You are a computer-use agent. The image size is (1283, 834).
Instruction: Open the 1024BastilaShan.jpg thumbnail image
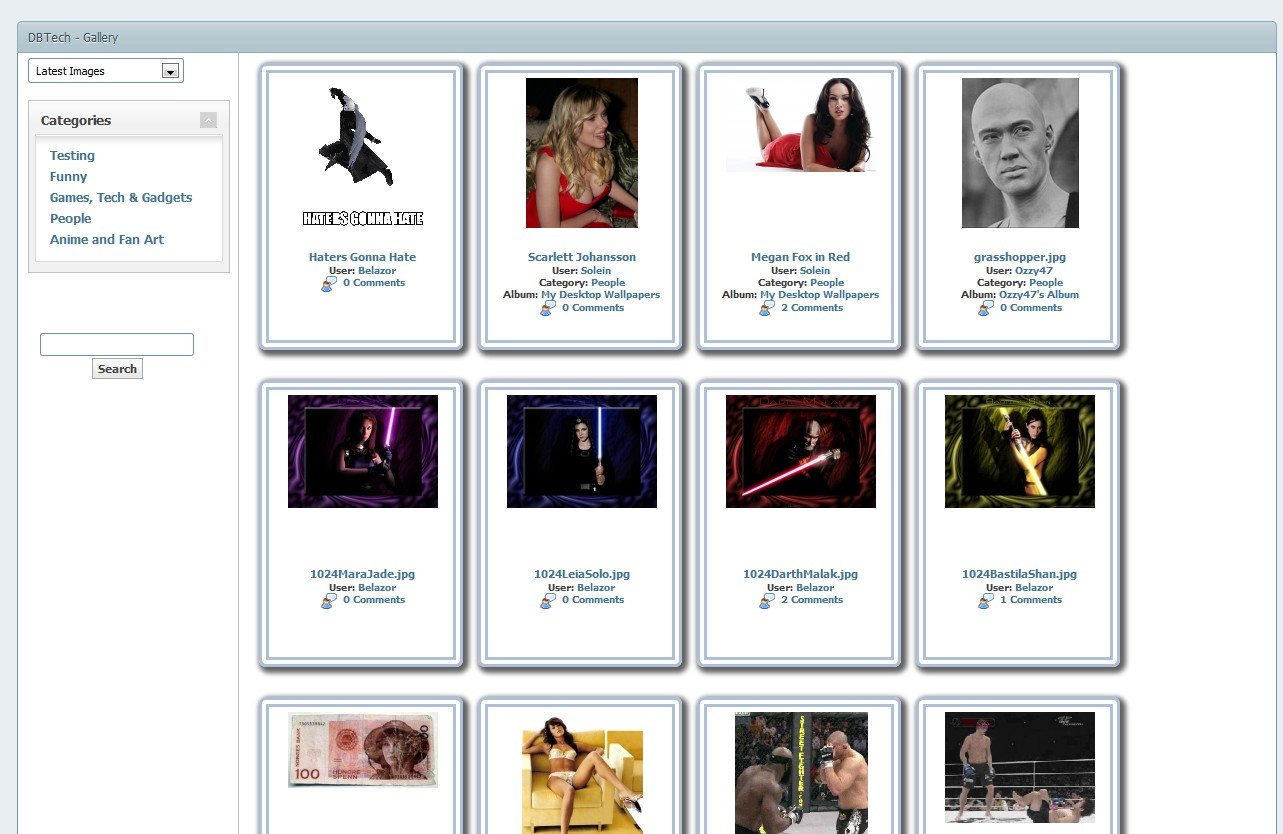[x=1019, y=451]
